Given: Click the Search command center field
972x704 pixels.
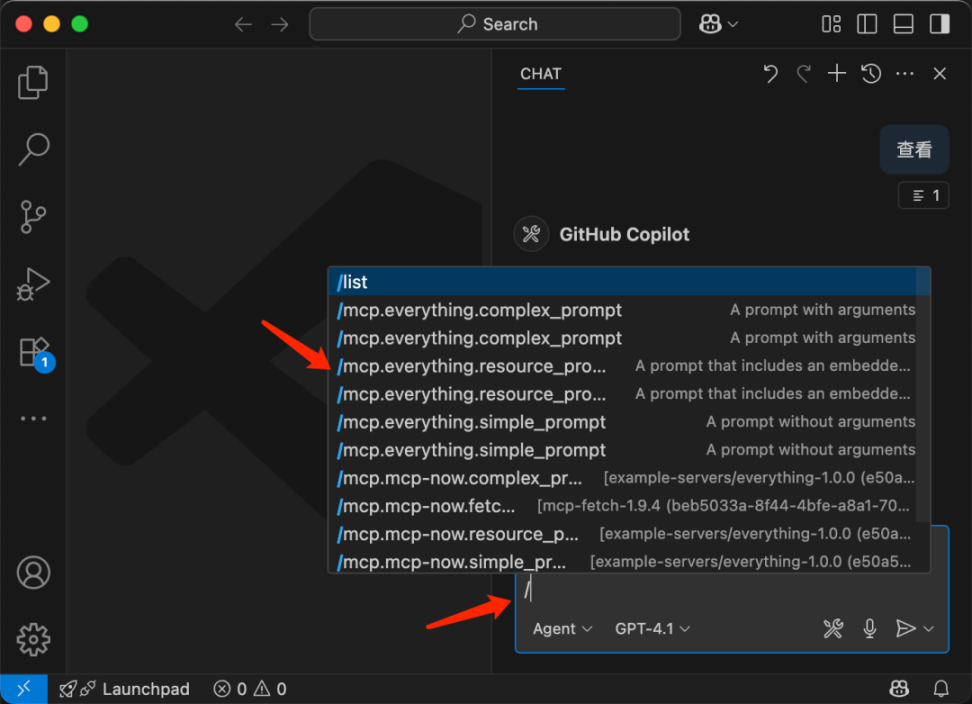Looking at the screenshot, I should [x=495, y=24].
